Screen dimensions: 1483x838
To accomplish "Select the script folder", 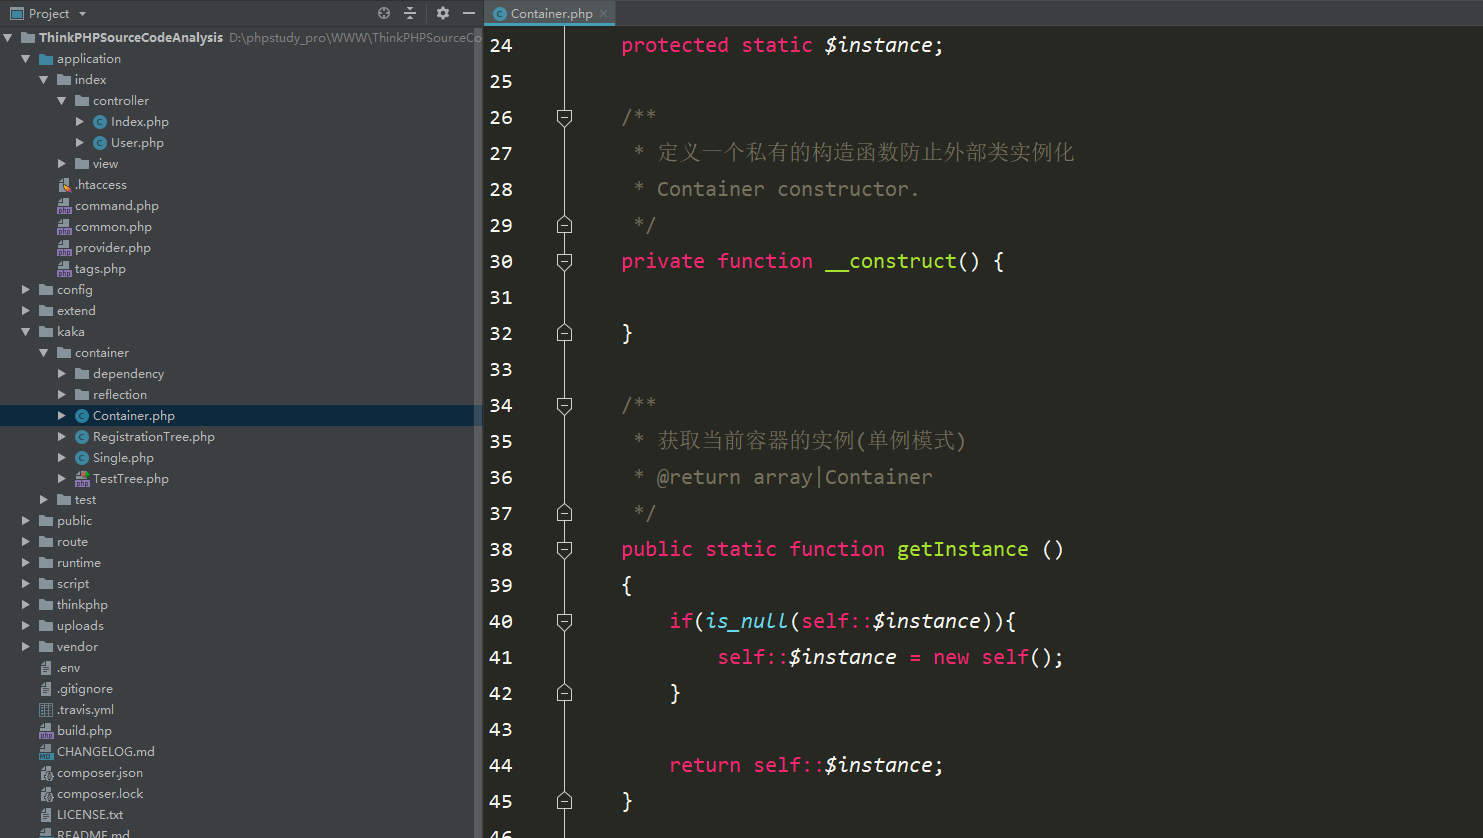I will [73, 584].
